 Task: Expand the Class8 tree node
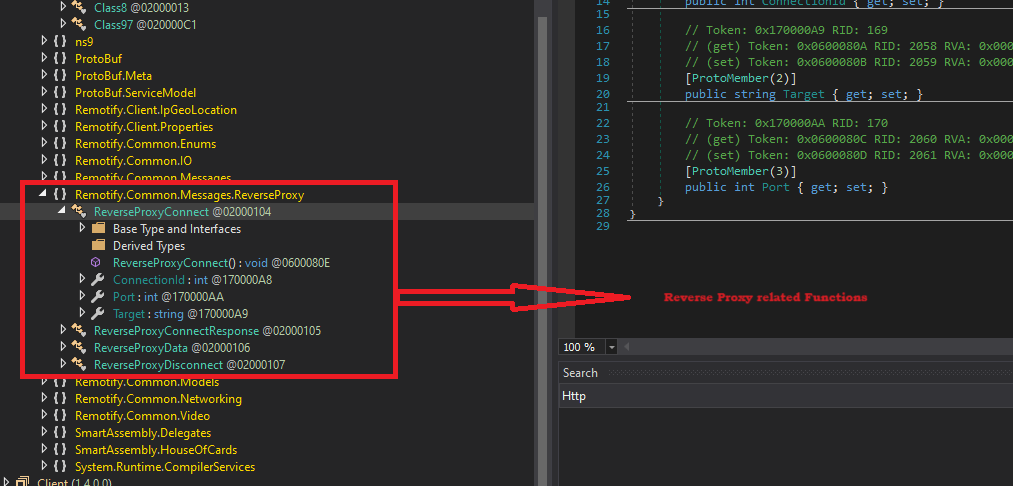[x=63, y=7]
